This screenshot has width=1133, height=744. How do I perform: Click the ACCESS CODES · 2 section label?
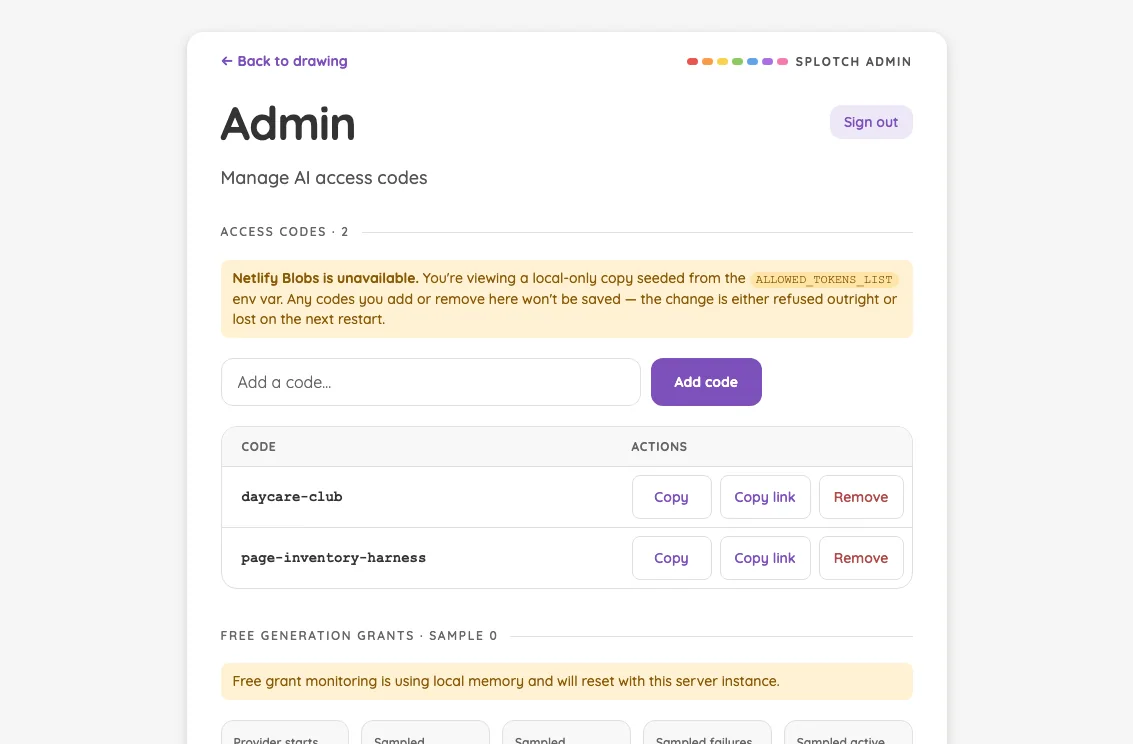point(285,232)
